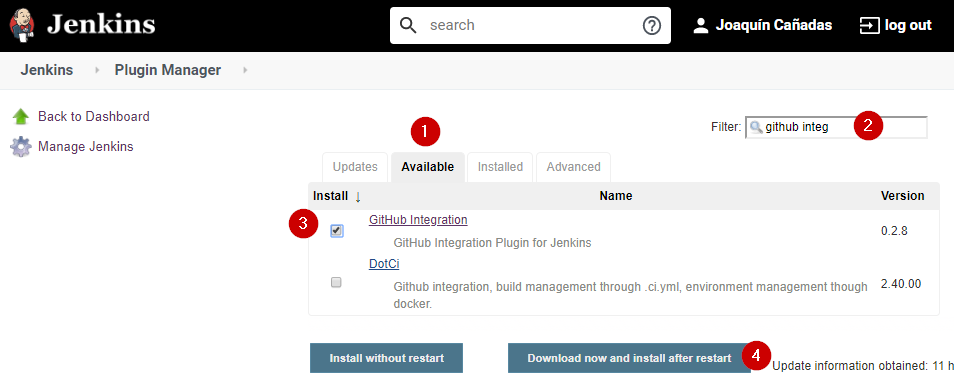Screen dimensions: 954x390
Task: Click the filter magnifier icon
Action: [755, 128]
